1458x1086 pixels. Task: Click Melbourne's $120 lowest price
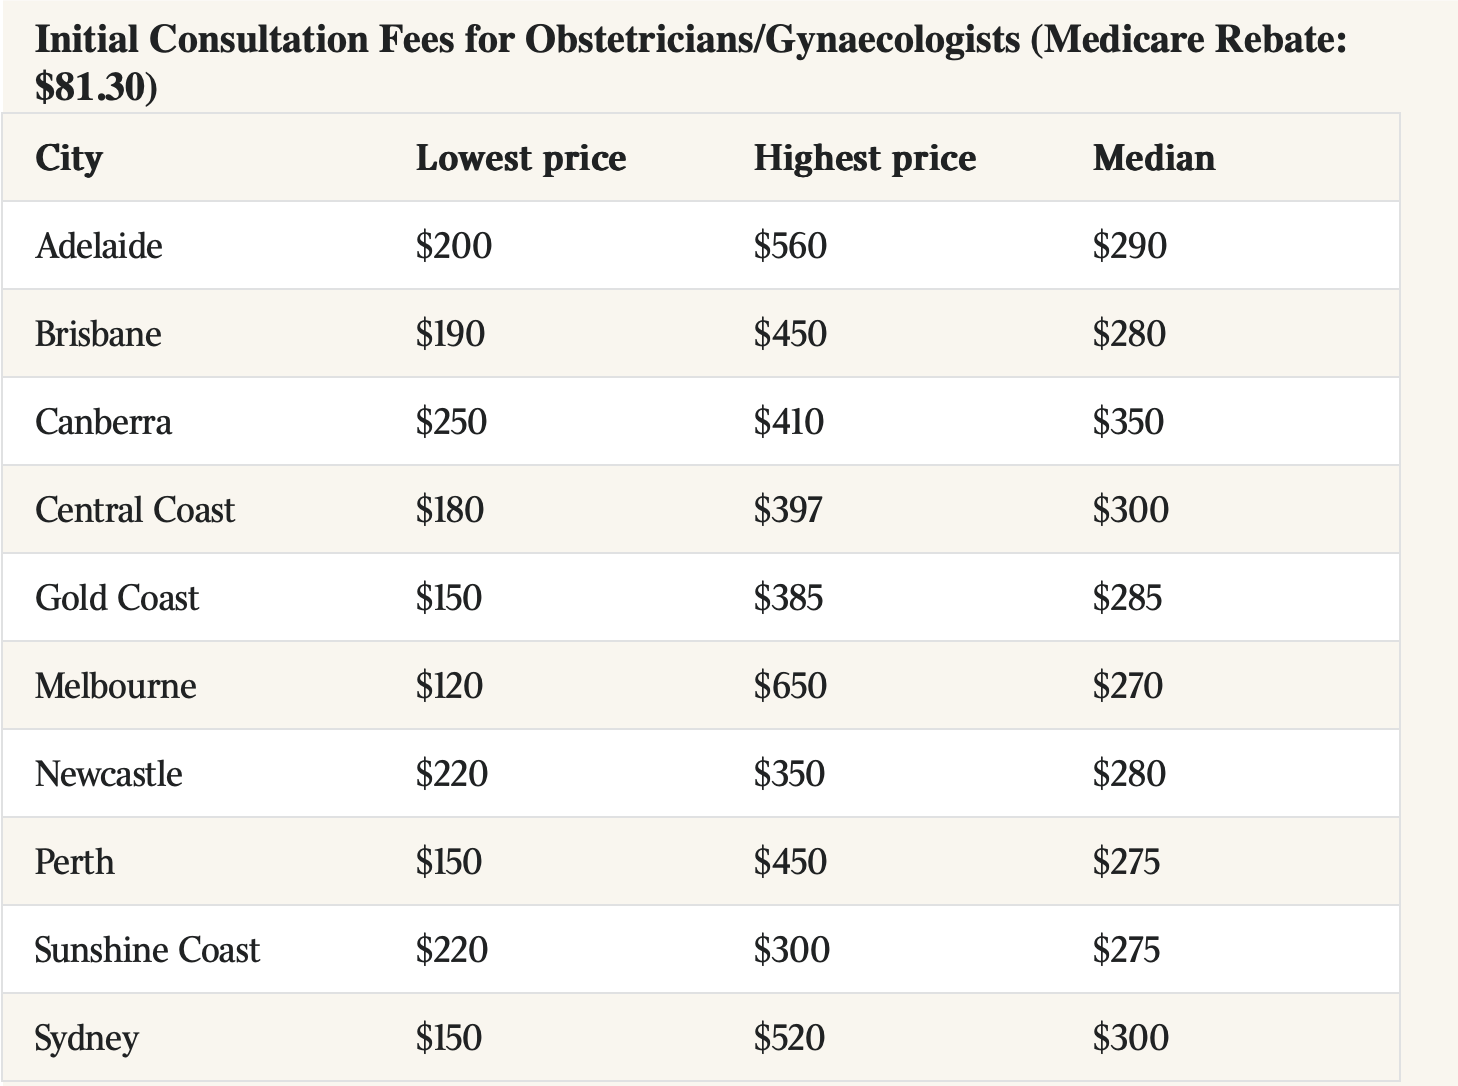point(449,686)
